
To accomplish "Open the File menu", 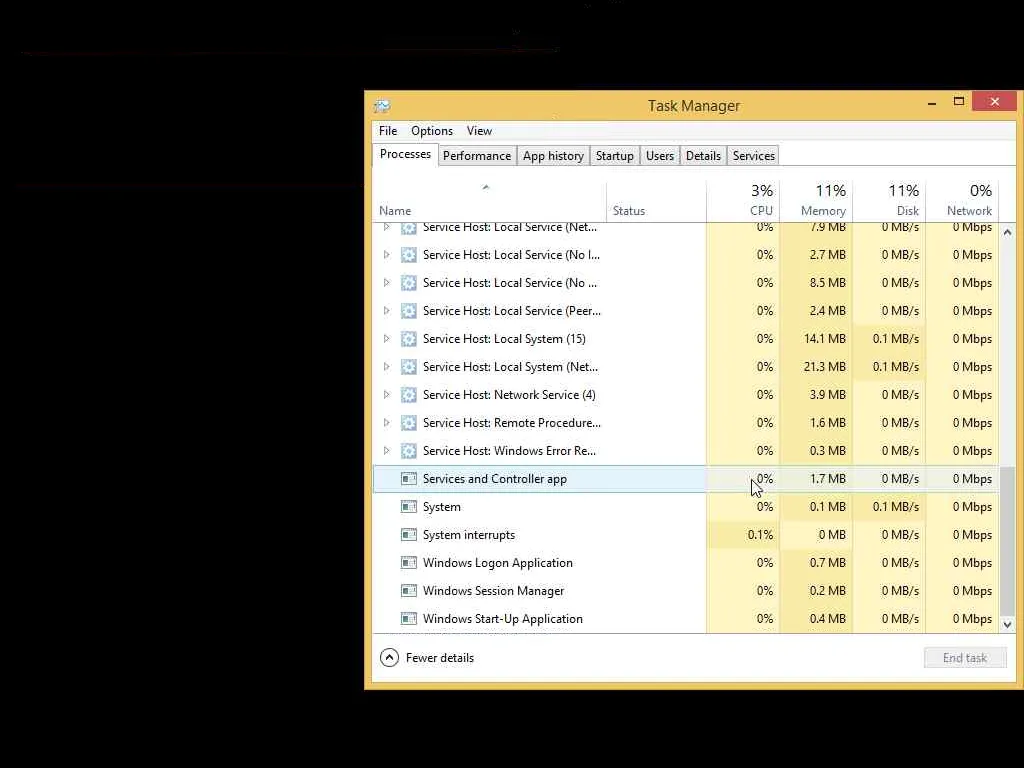I will pyautogui.click(x=388, y=131).
